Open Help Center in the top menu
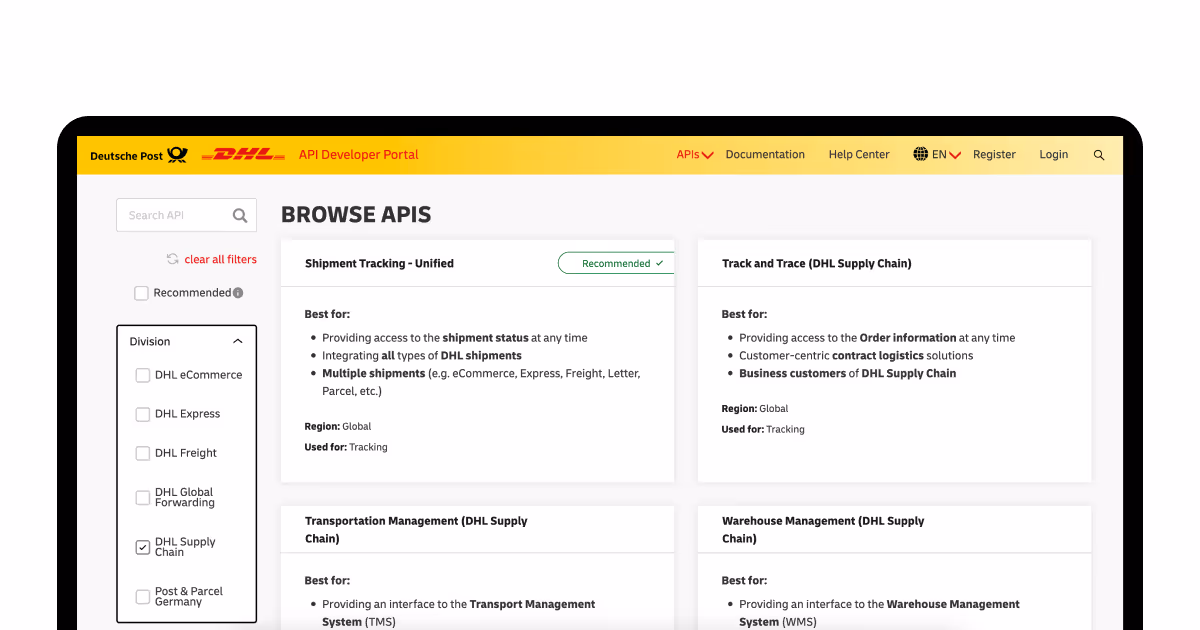The width and height of the screenshot is (1200, 630). 859,155
